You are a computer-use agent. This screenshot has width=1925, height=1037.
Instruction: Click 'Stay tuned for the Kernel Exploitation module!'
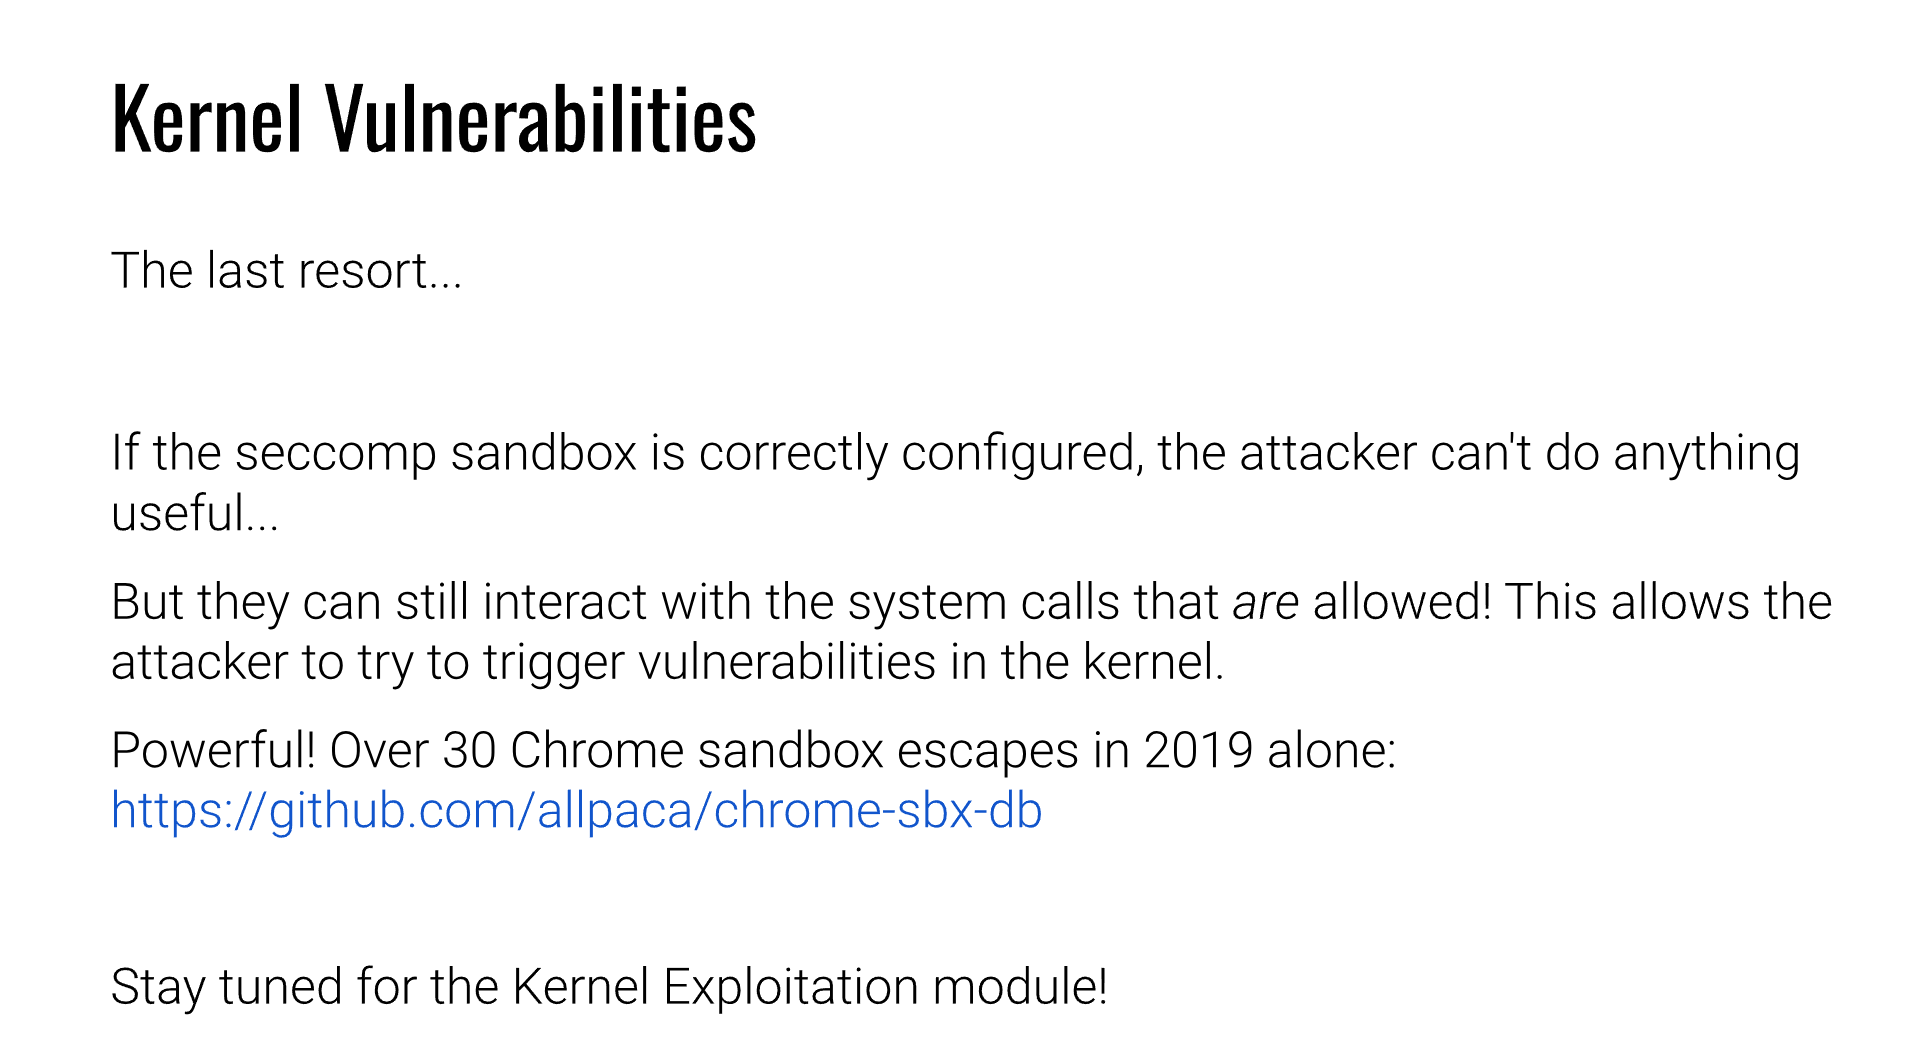pyautogui.click(x=609, y=987)
